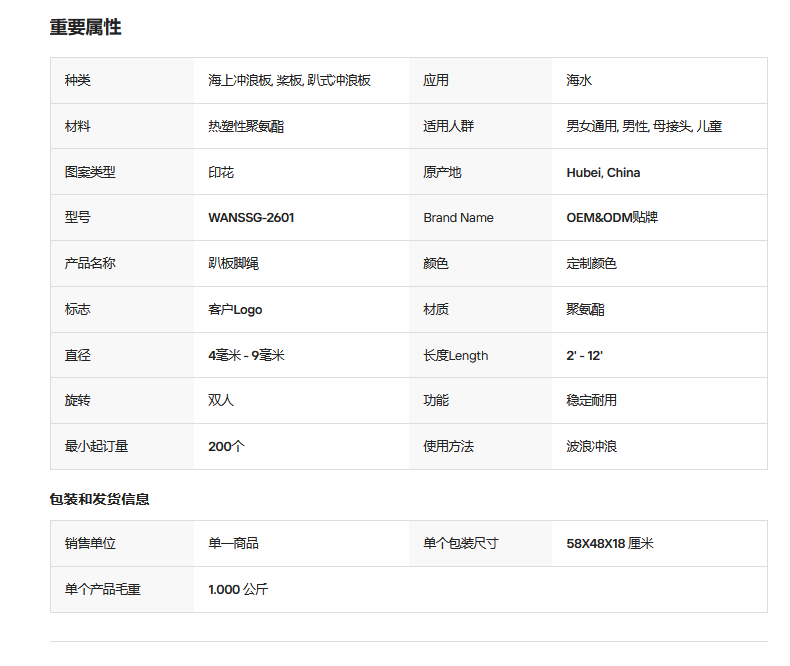This screenshot has height=666, width=790.
Task: Click the model number WANSSG-2601
Action: tap(251, 218)
